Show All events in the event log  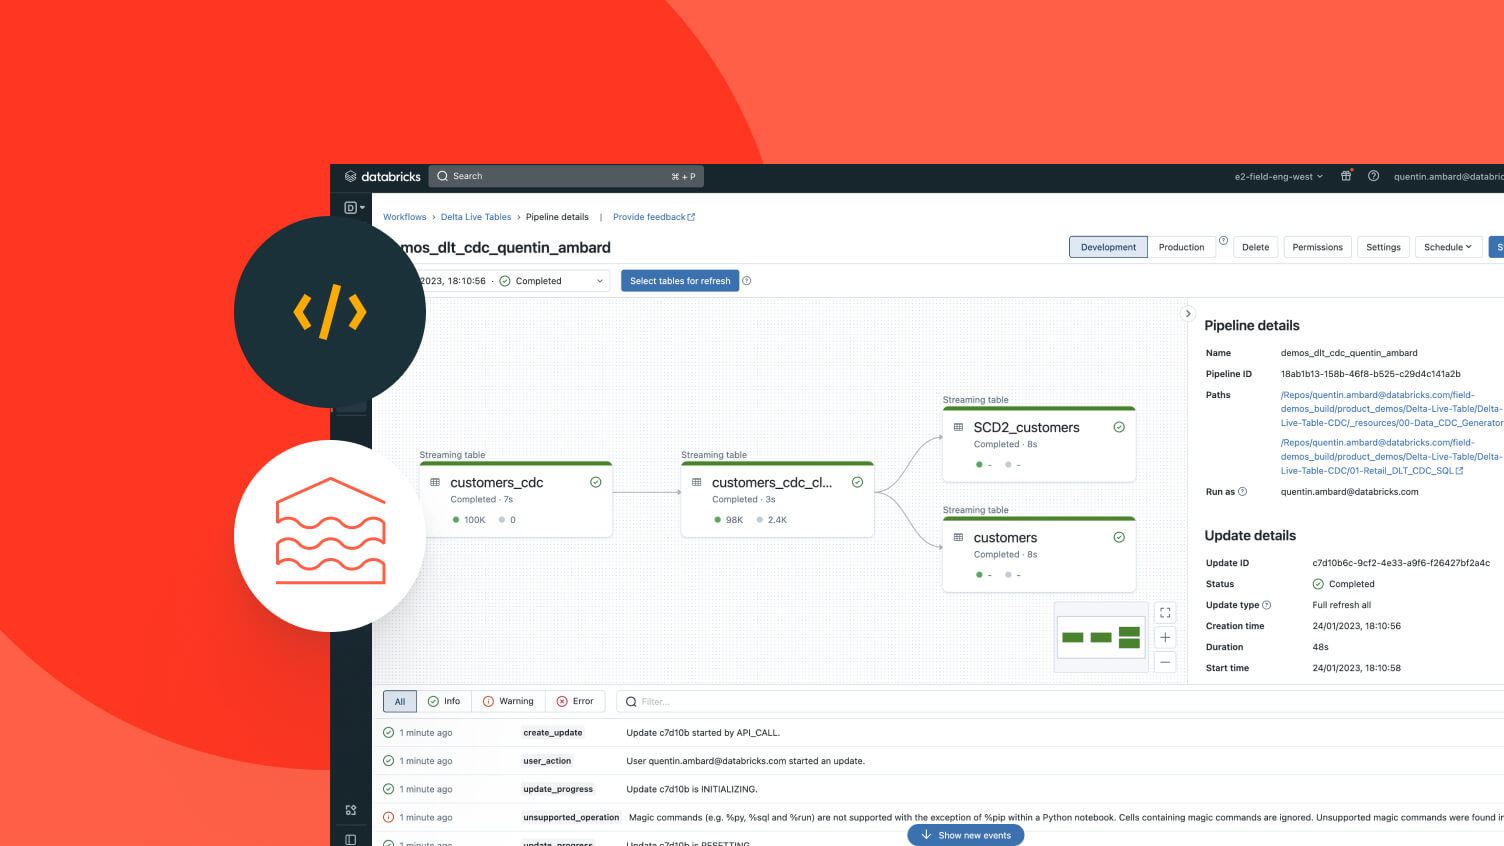pyautogui.click(x=400, y=701)
